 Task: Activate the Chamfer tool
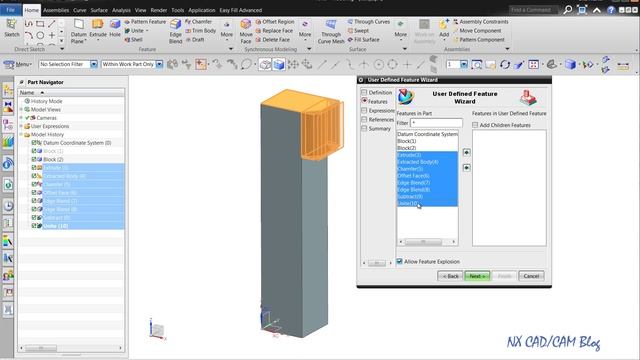pos(198,22)
